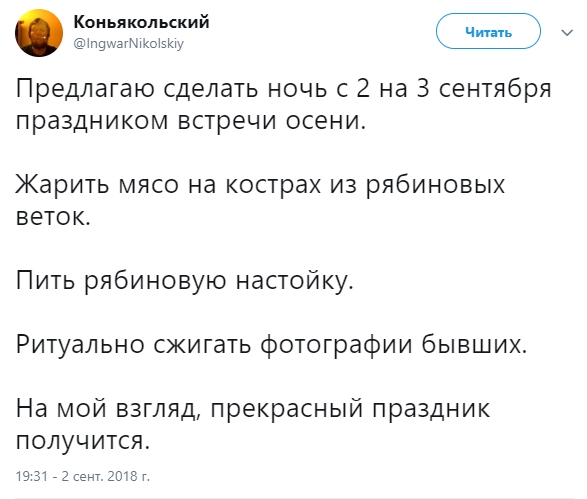This screenshot has height=499, width=587.
Task: Click the phrase 'На мой взгляд,'
Action: click(107, 408)
